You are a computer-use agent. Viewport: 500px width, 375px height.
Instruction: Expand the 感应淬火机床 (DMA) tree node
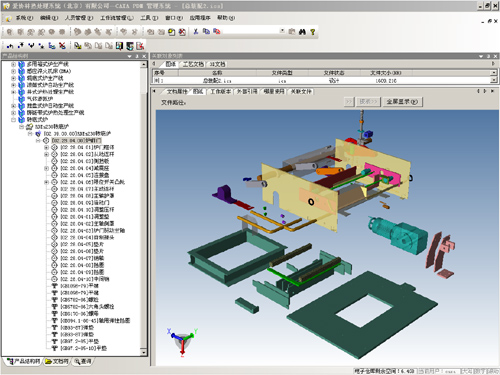(13, 71)
